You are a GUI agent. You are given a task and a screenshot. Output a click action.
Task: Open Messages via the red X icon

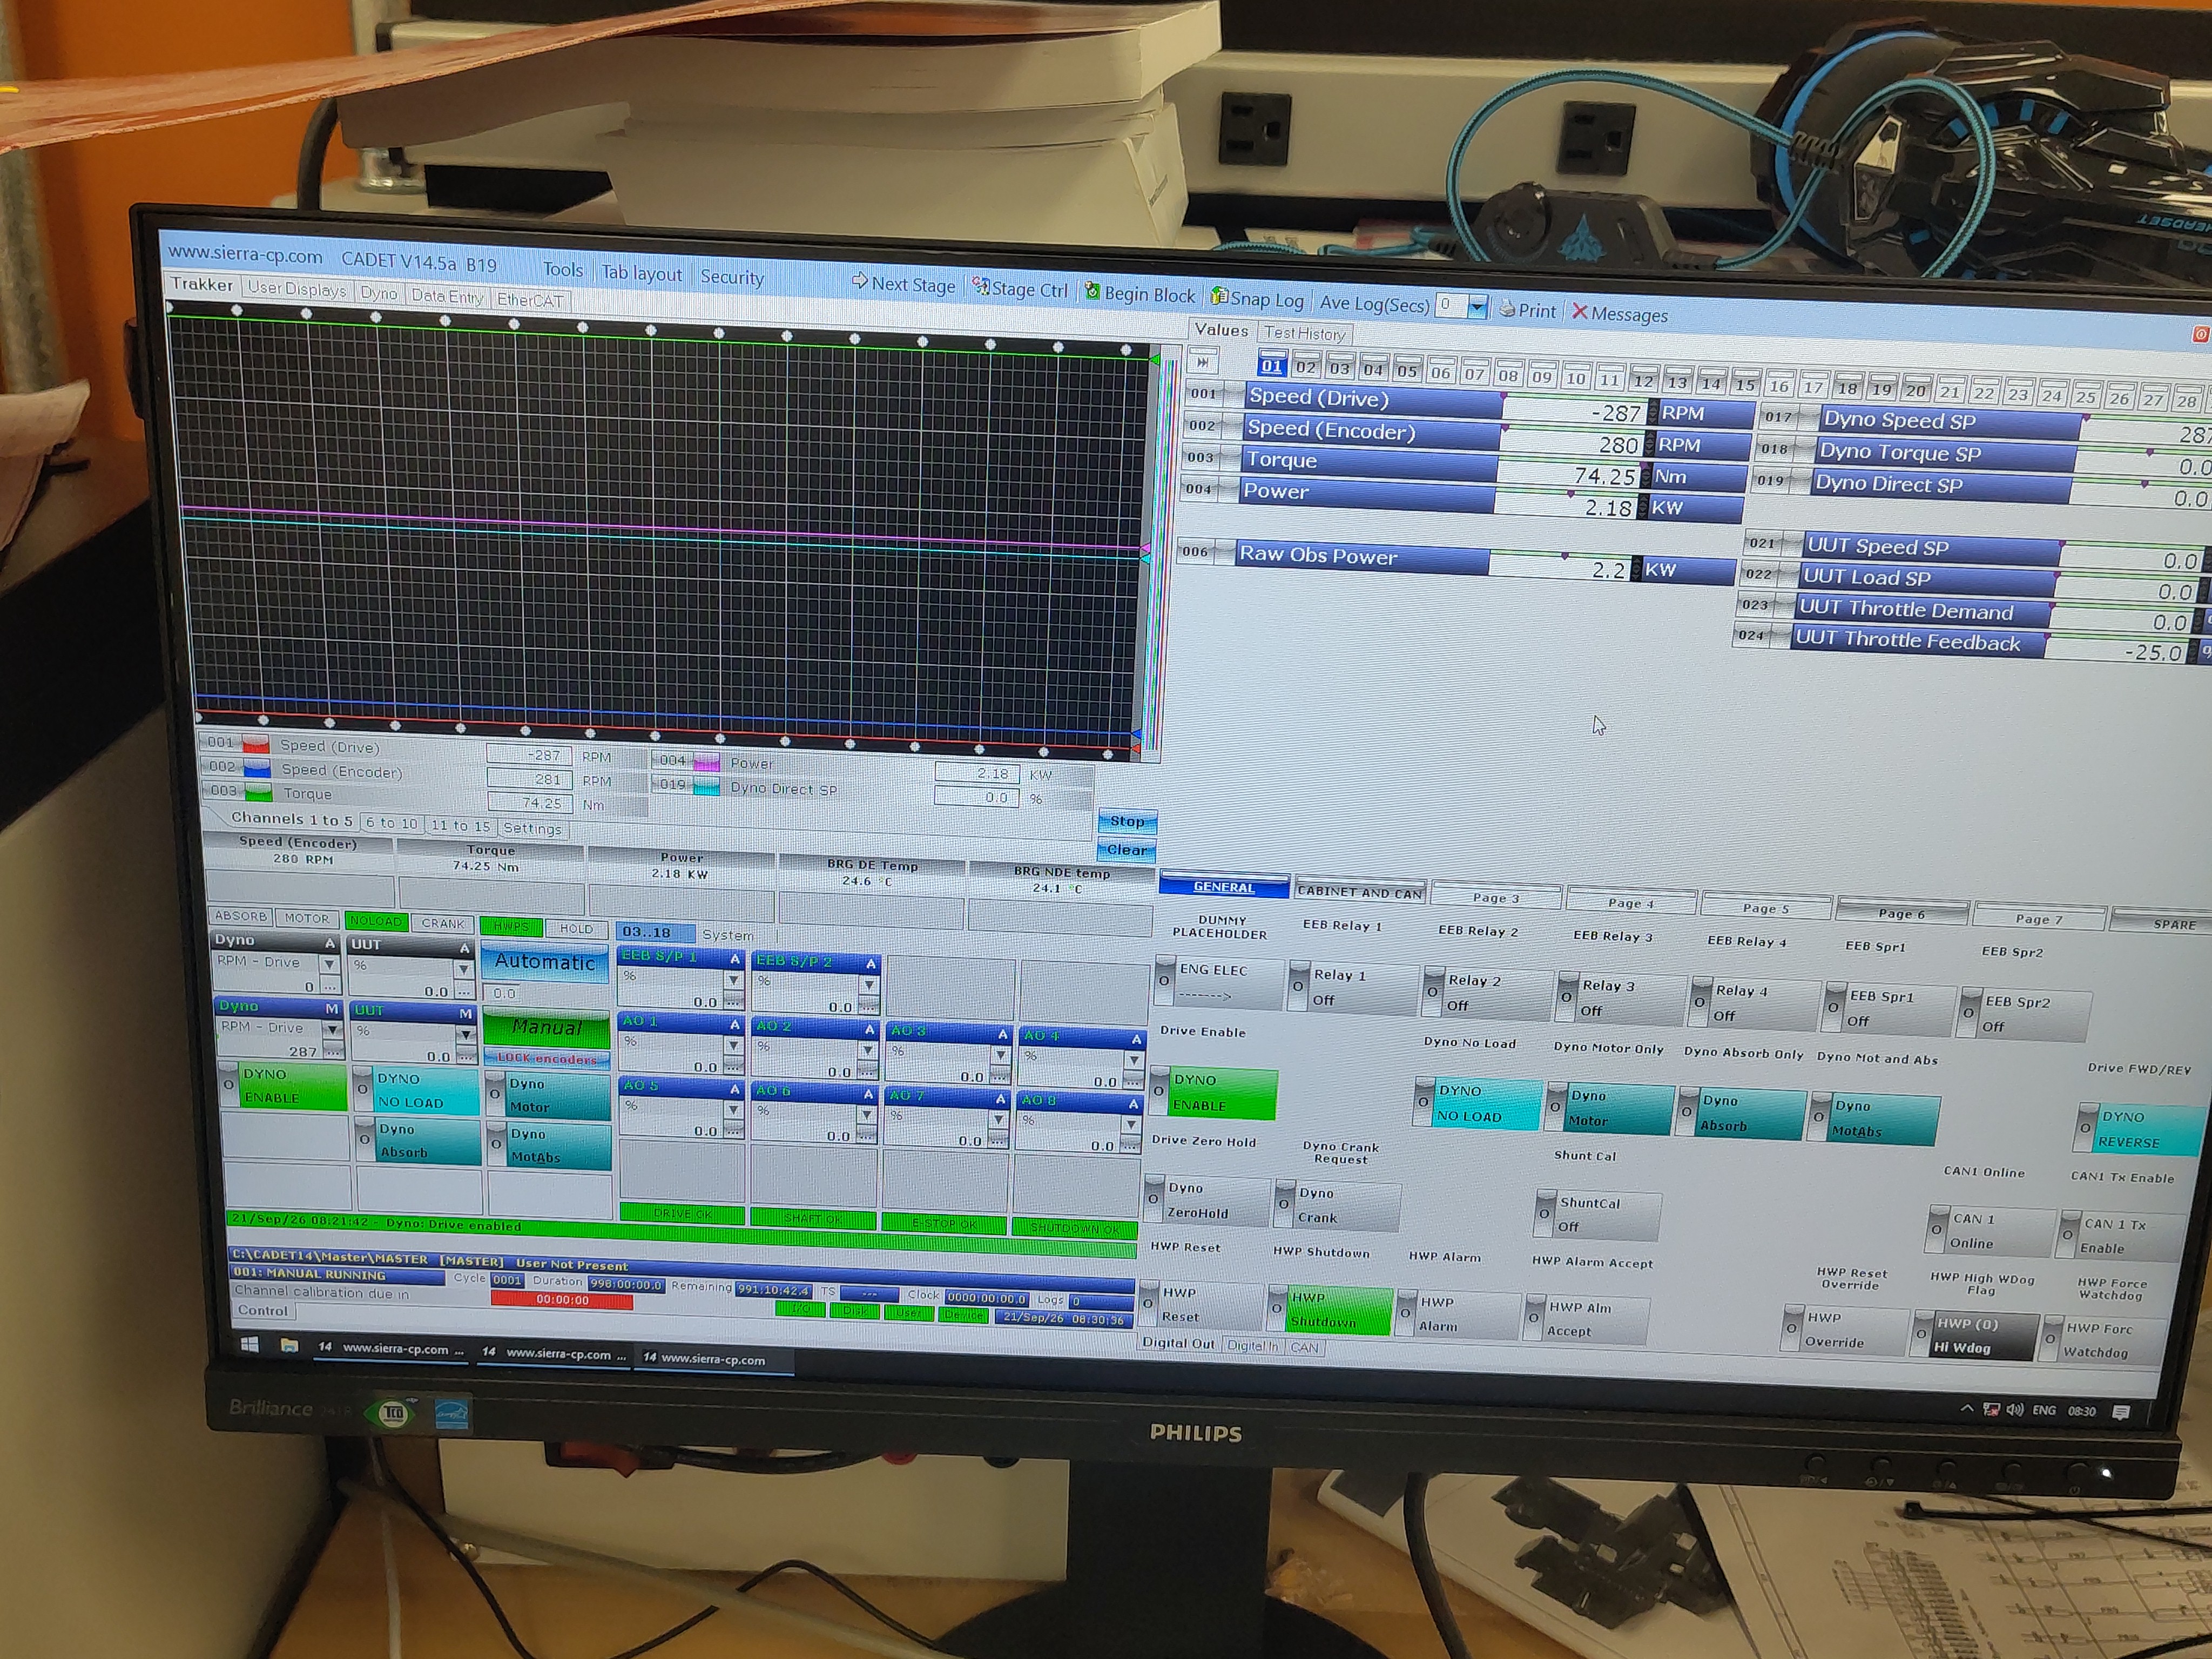tap(1580, 312)
